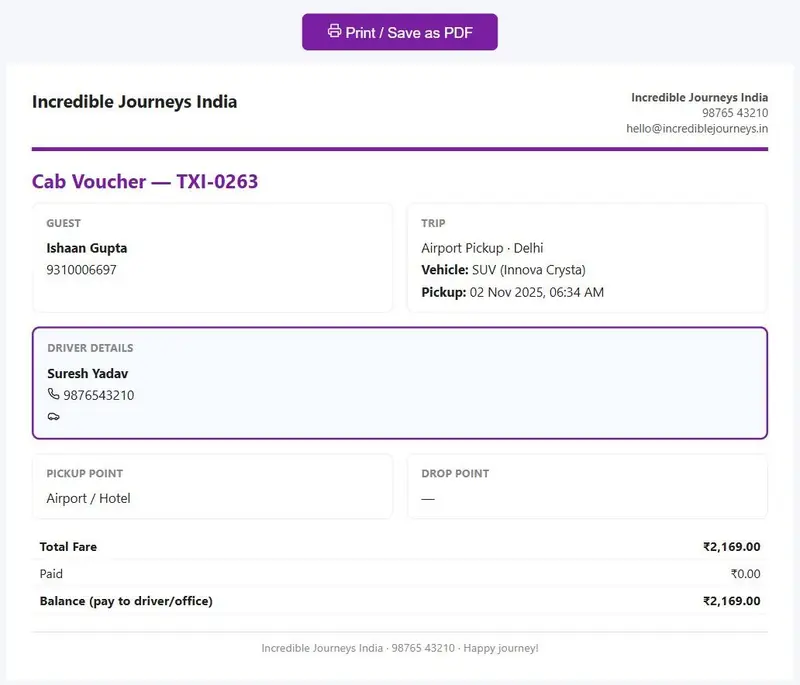Select the Total Fare amount ₹2,169.00

pos(732,547)
